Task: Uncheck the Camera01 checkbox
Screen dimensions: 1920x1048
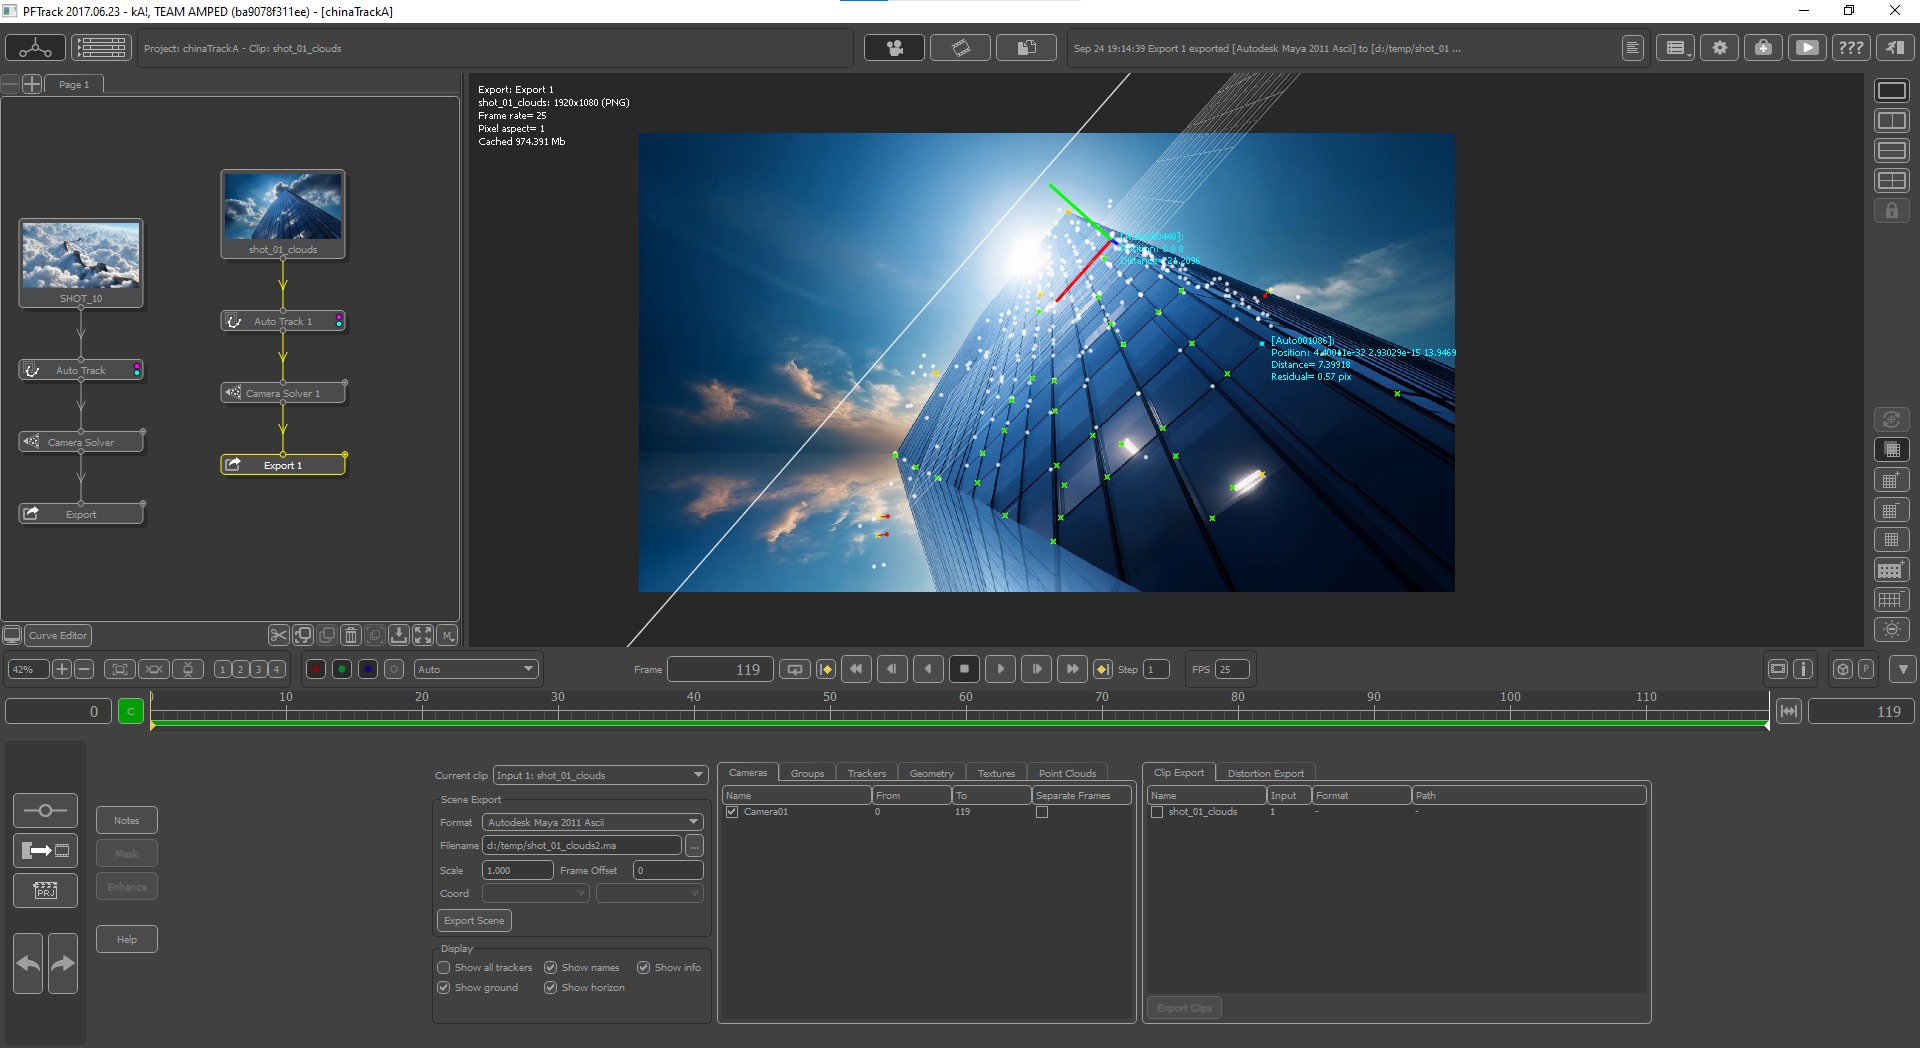Action: tap(732, 812)
